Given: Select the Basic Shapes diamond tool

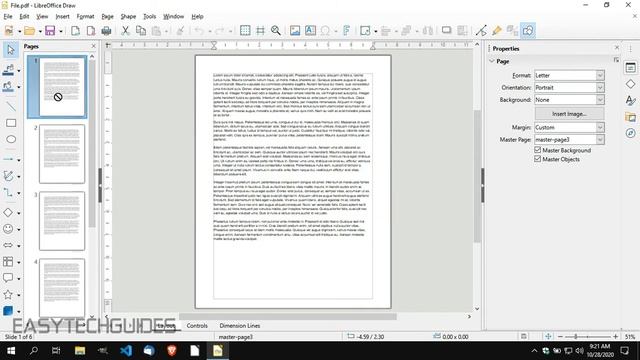Looking at the screenshot, I should click(8, 213).
